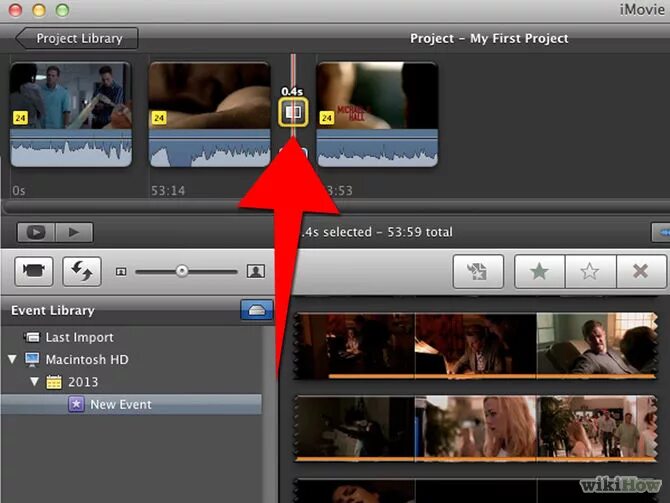This screenshot has width=670, height=503.
Task: Select event clip with man in suit on sofa
Action: (x=597, y=345)
